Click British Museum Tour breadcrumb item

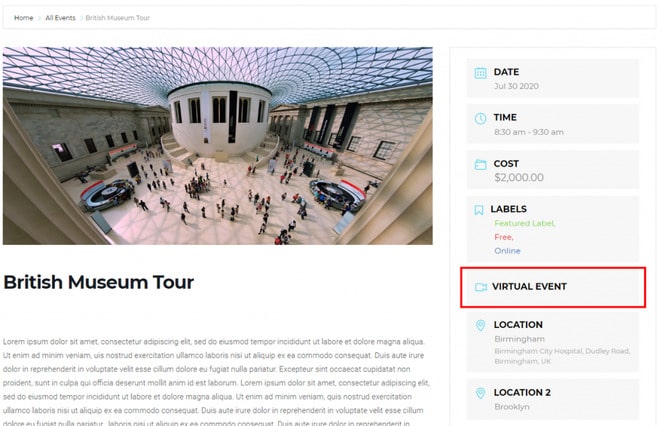click(x=117, y=18)
